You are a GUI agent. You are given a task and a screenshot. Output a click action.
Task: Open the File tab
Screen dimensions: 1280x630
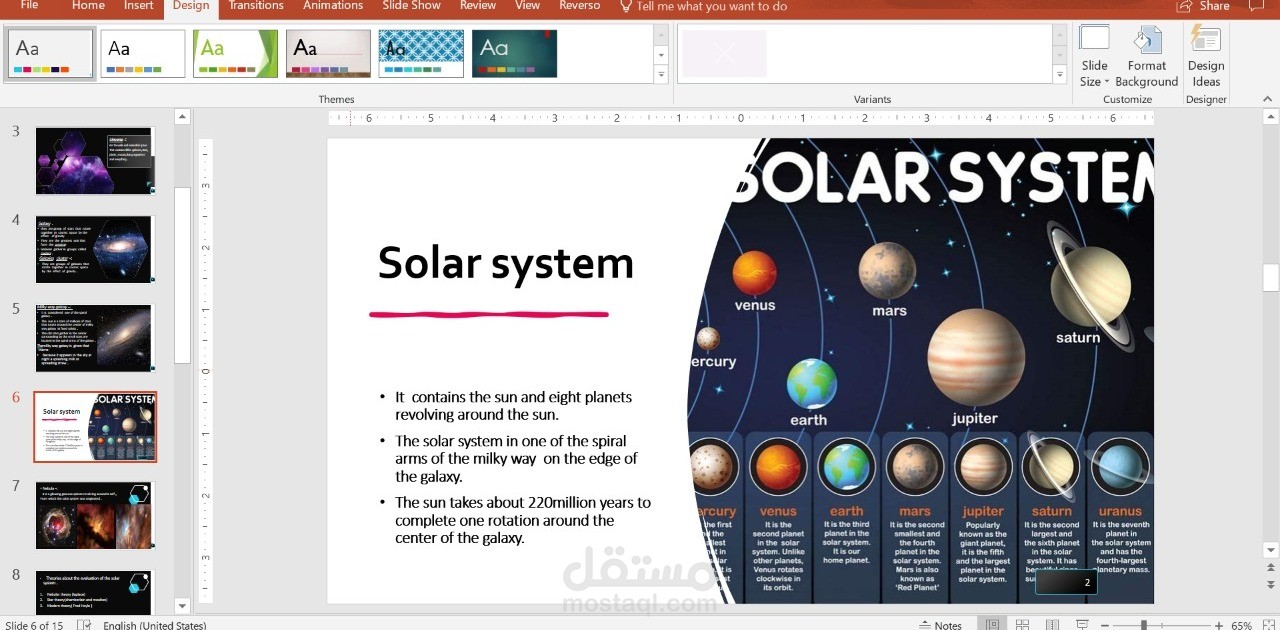tap(29, 6)
